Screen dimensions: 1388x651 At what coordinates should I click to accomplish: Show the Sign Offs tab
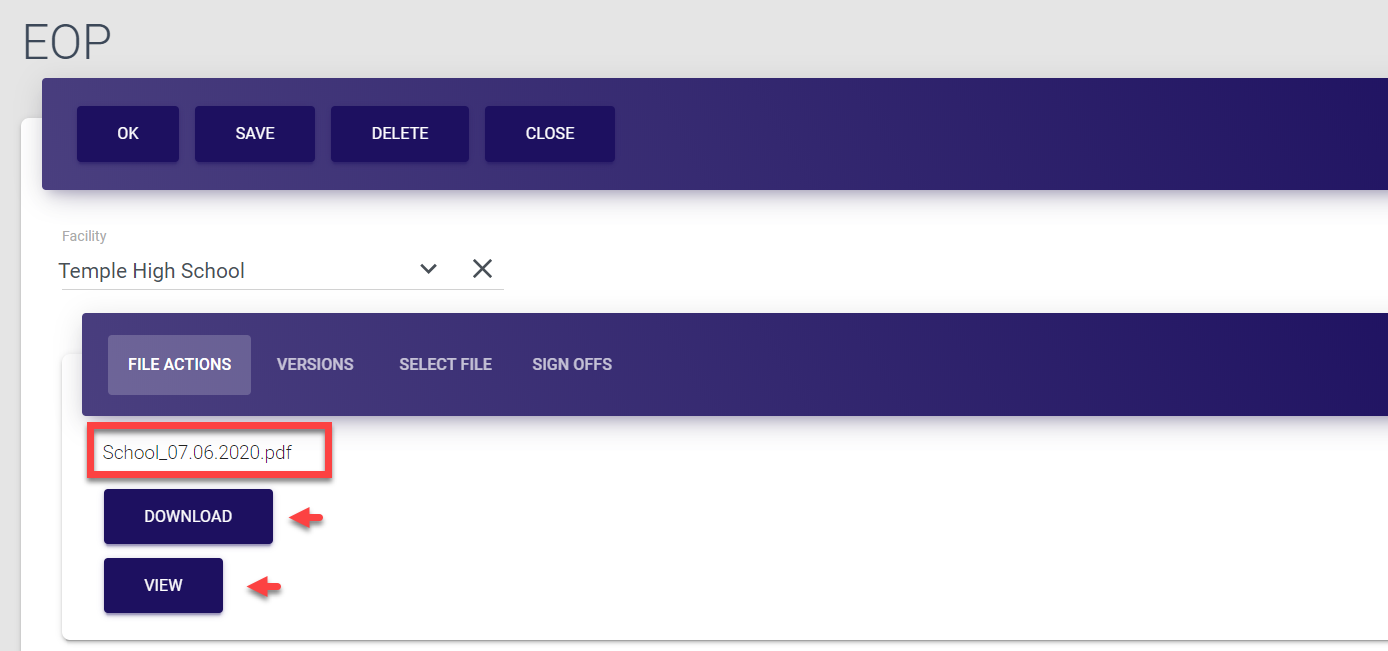point(572,365)
